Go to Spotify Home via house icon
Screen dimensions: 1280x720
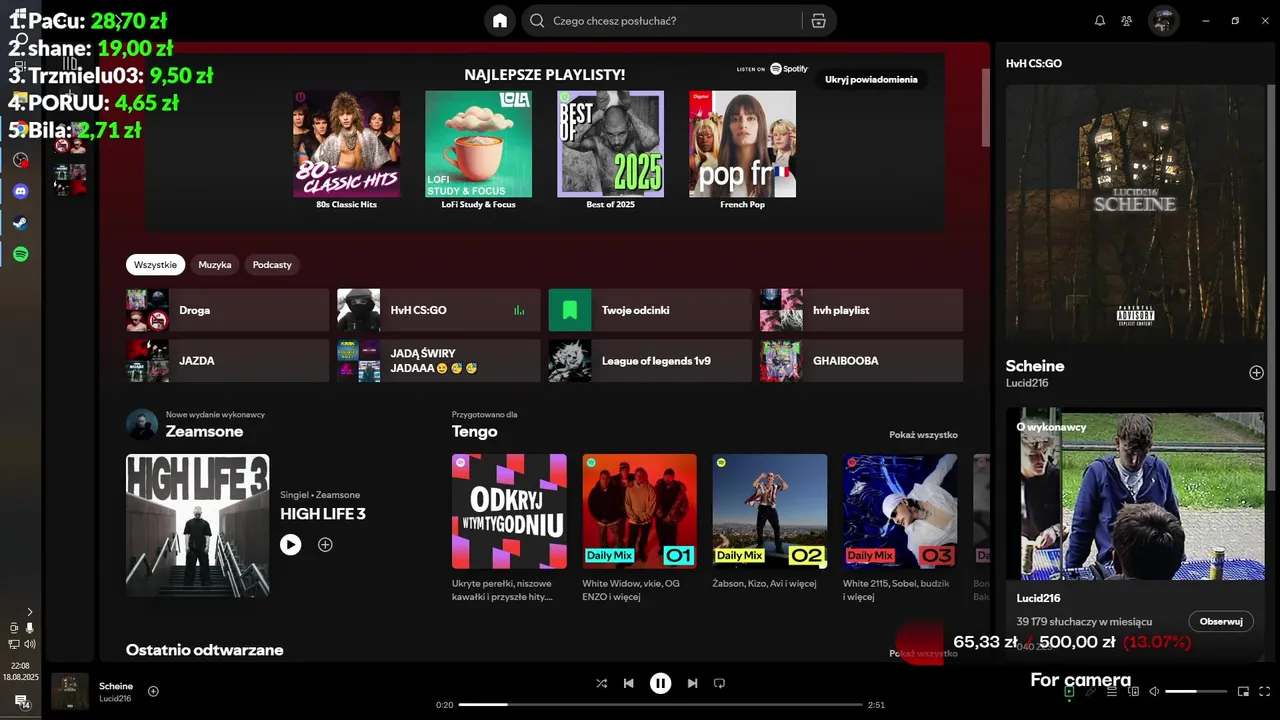pyautogui.click(x=499, y=21)
